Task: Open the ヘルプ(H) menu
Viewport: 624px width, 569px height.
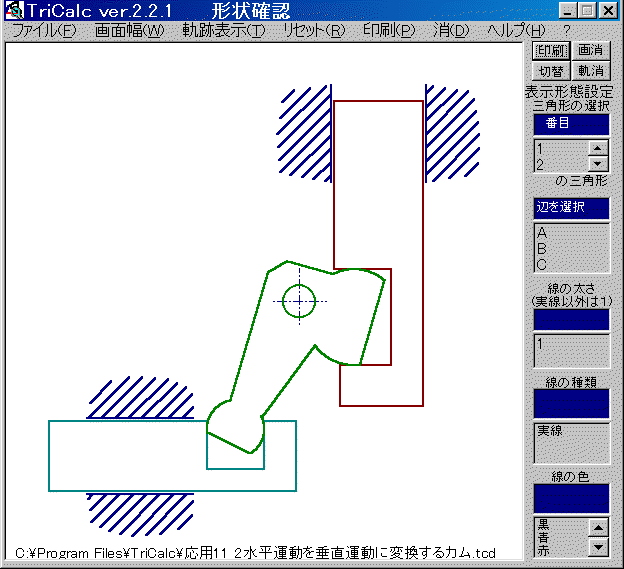Action: [516, 31]
